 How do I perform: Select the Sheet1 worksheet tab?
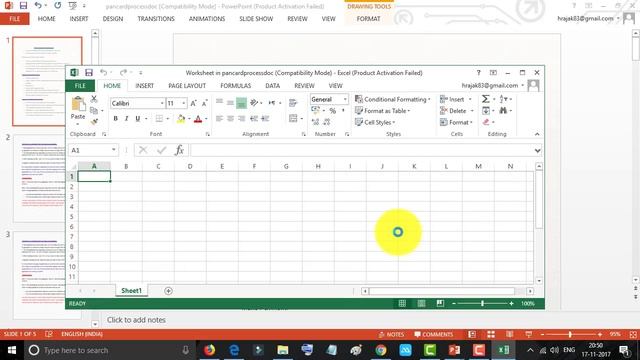pyautogui.click(x=131, y=291)
